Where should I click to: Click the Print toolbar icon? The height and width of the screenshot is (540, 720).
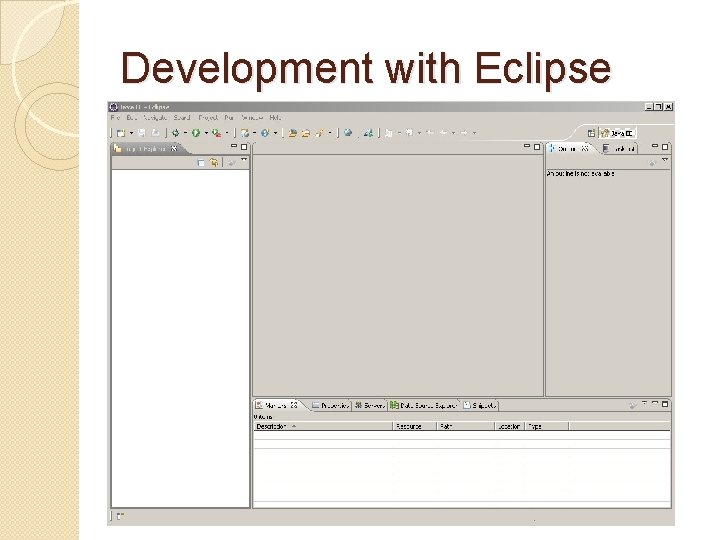point(156,133)
